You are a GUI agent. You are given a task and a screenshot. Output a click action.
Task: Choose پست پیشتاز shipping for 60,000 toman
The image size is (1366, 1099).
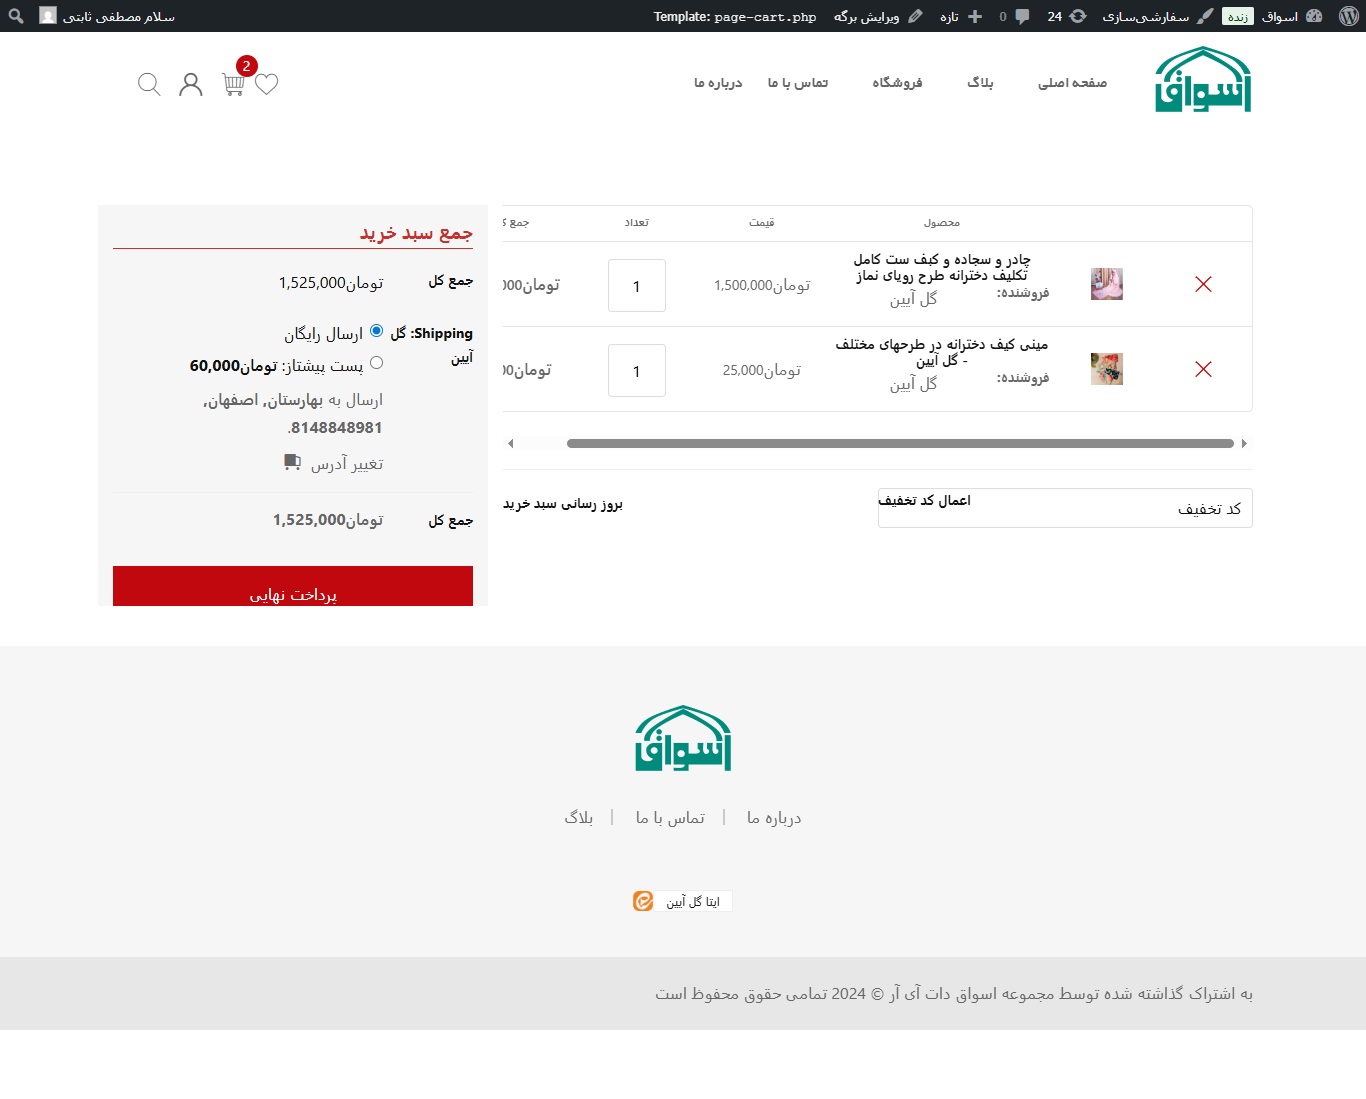tap(377, 363)
